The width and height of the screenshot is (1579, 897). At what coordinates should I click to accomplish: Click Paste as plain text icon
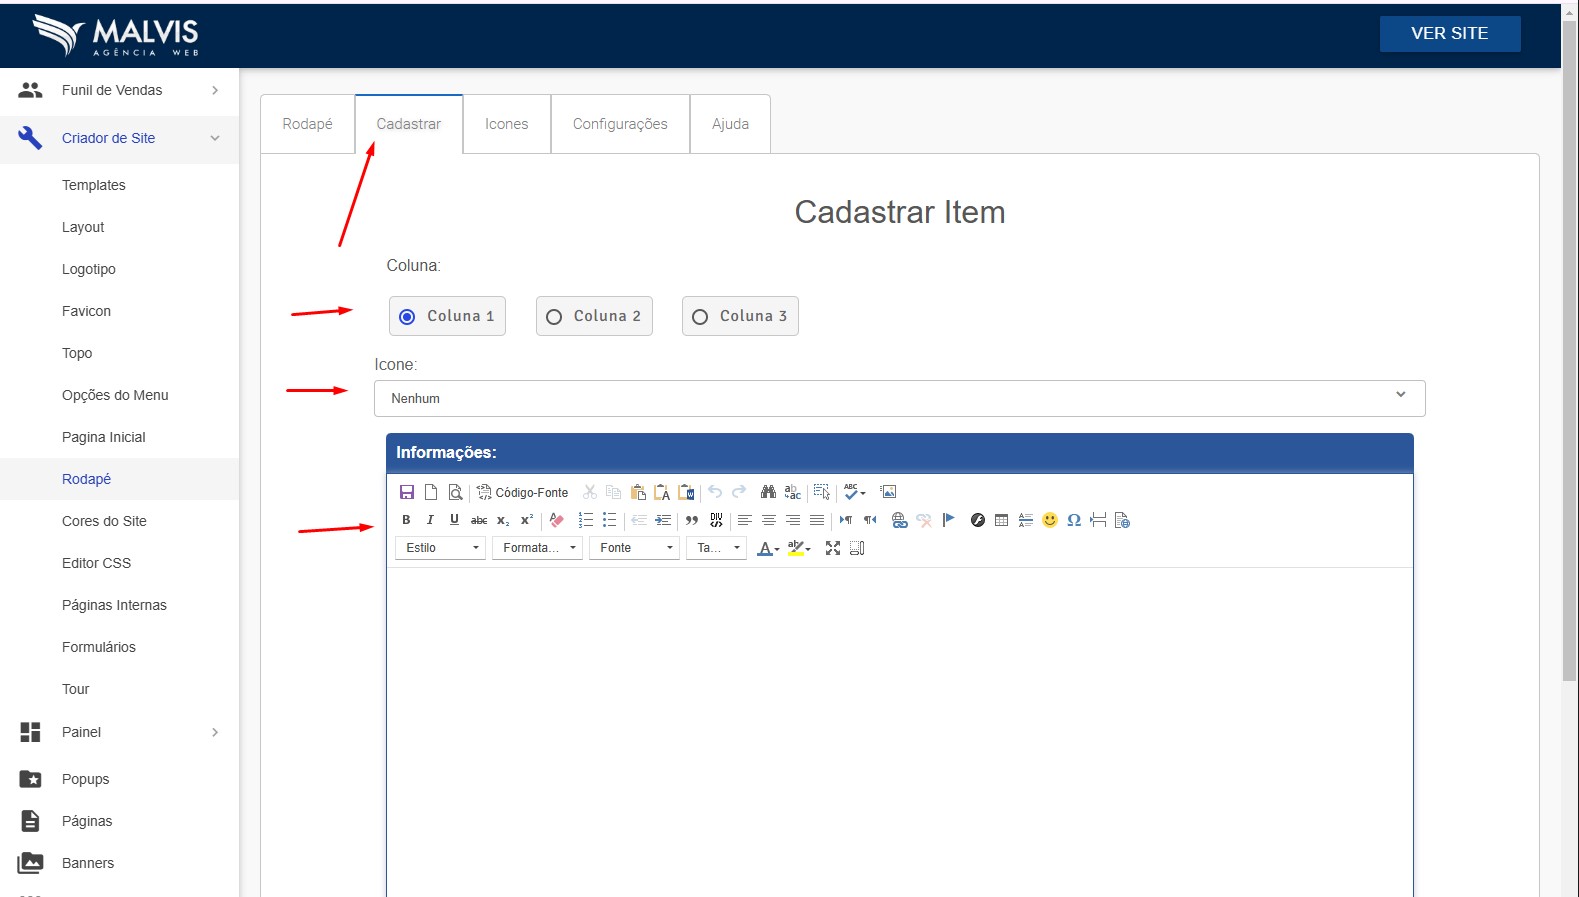[662, 492]
